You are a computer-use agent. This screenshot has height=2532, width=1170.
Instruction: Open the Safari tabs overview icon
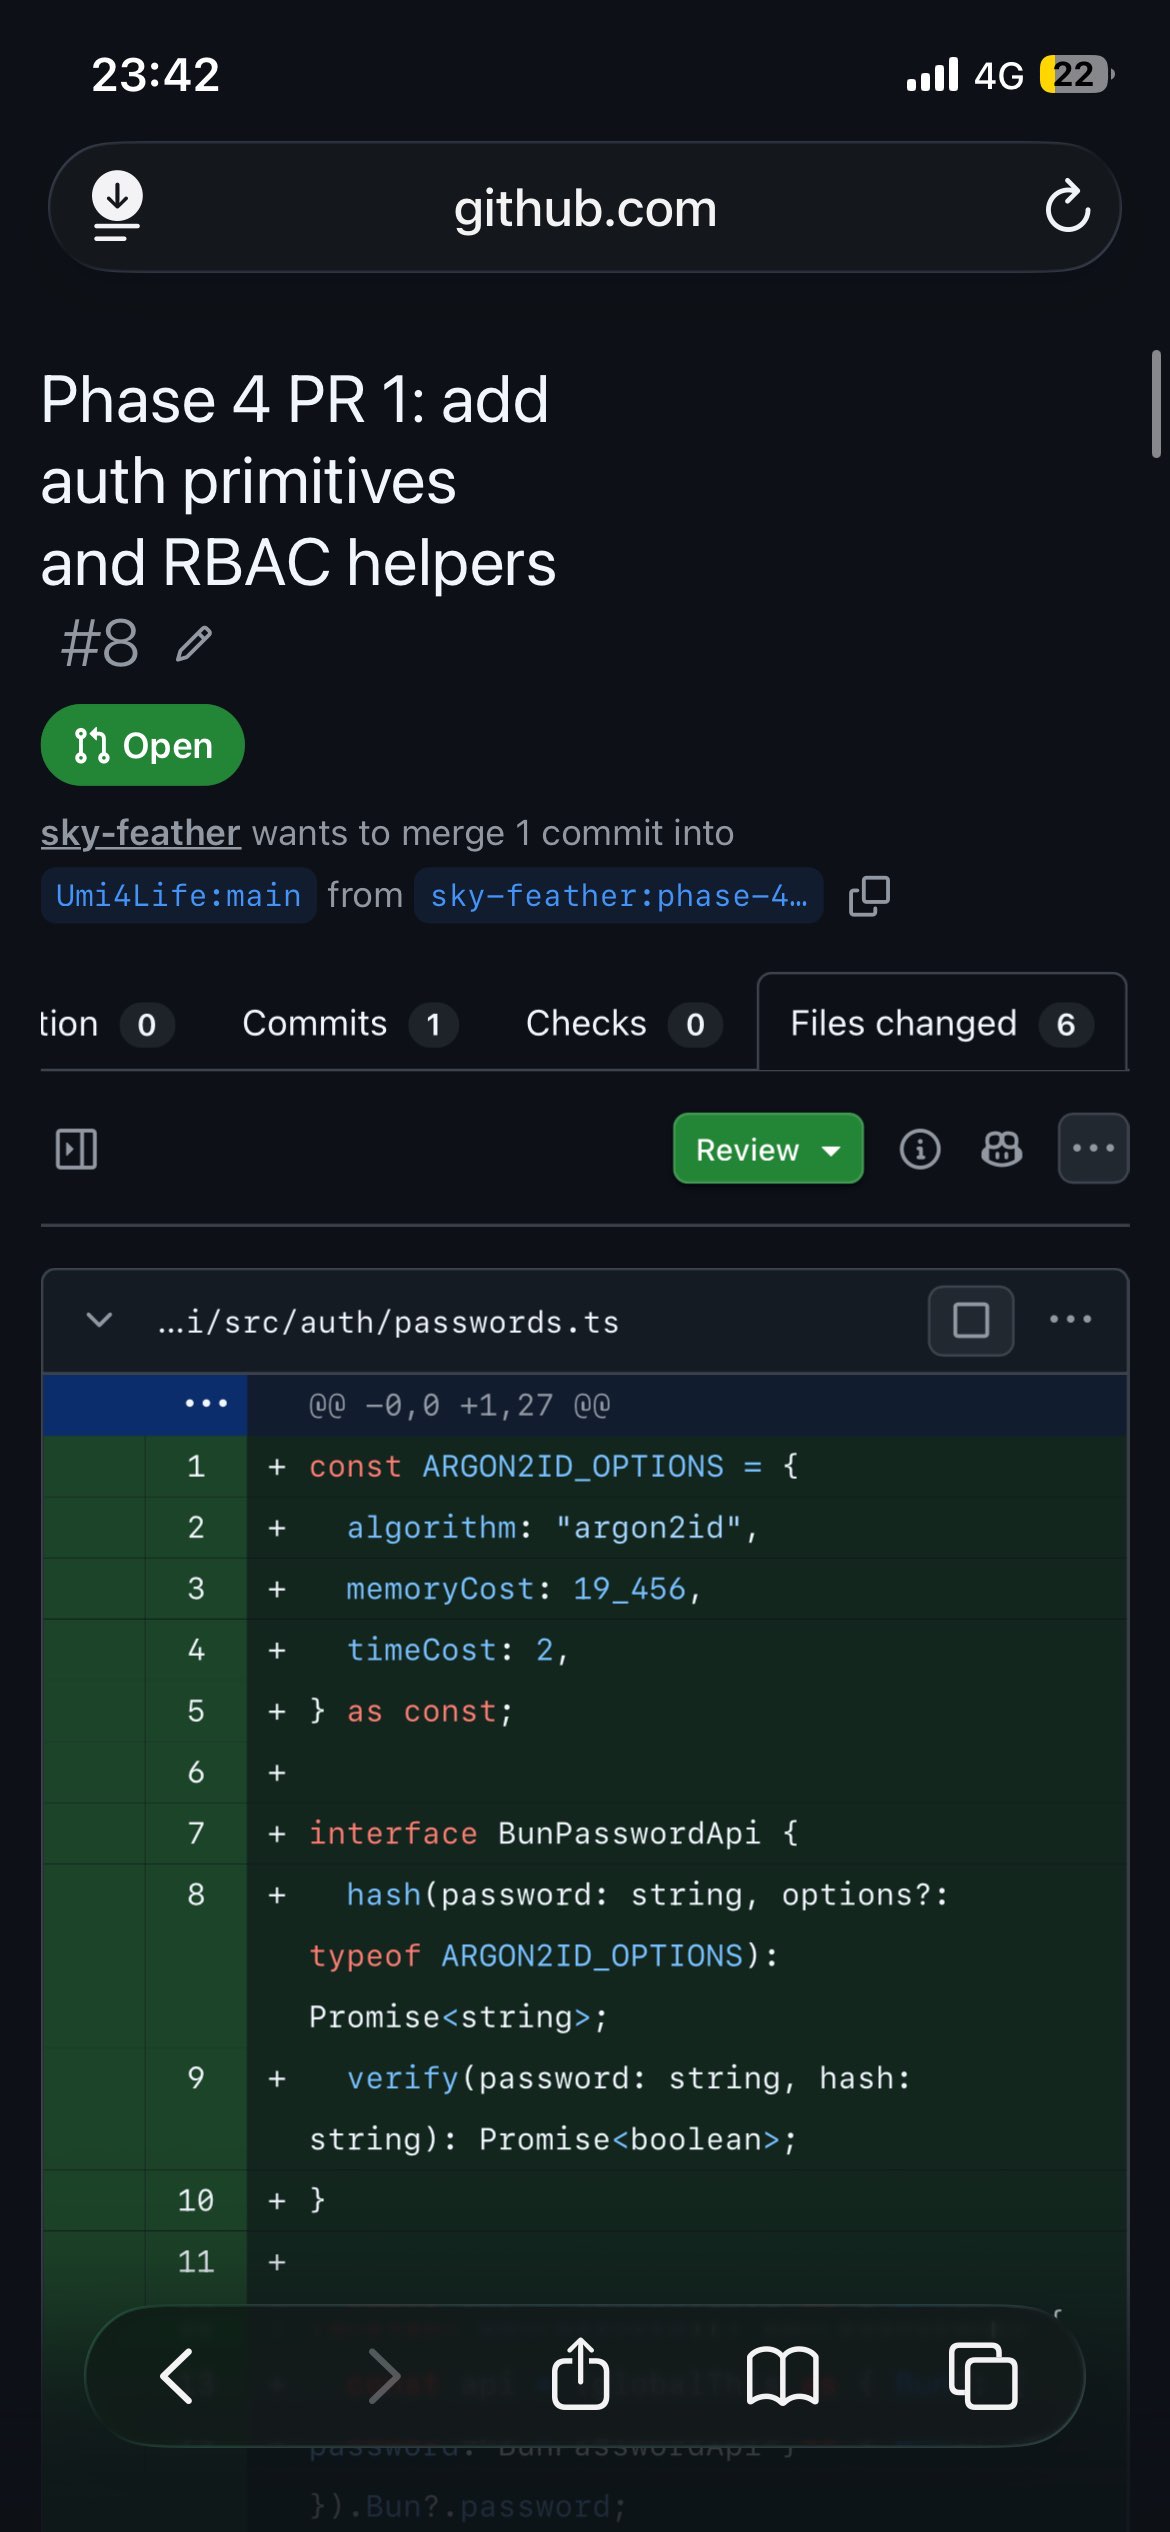(x=983, y=2376)
